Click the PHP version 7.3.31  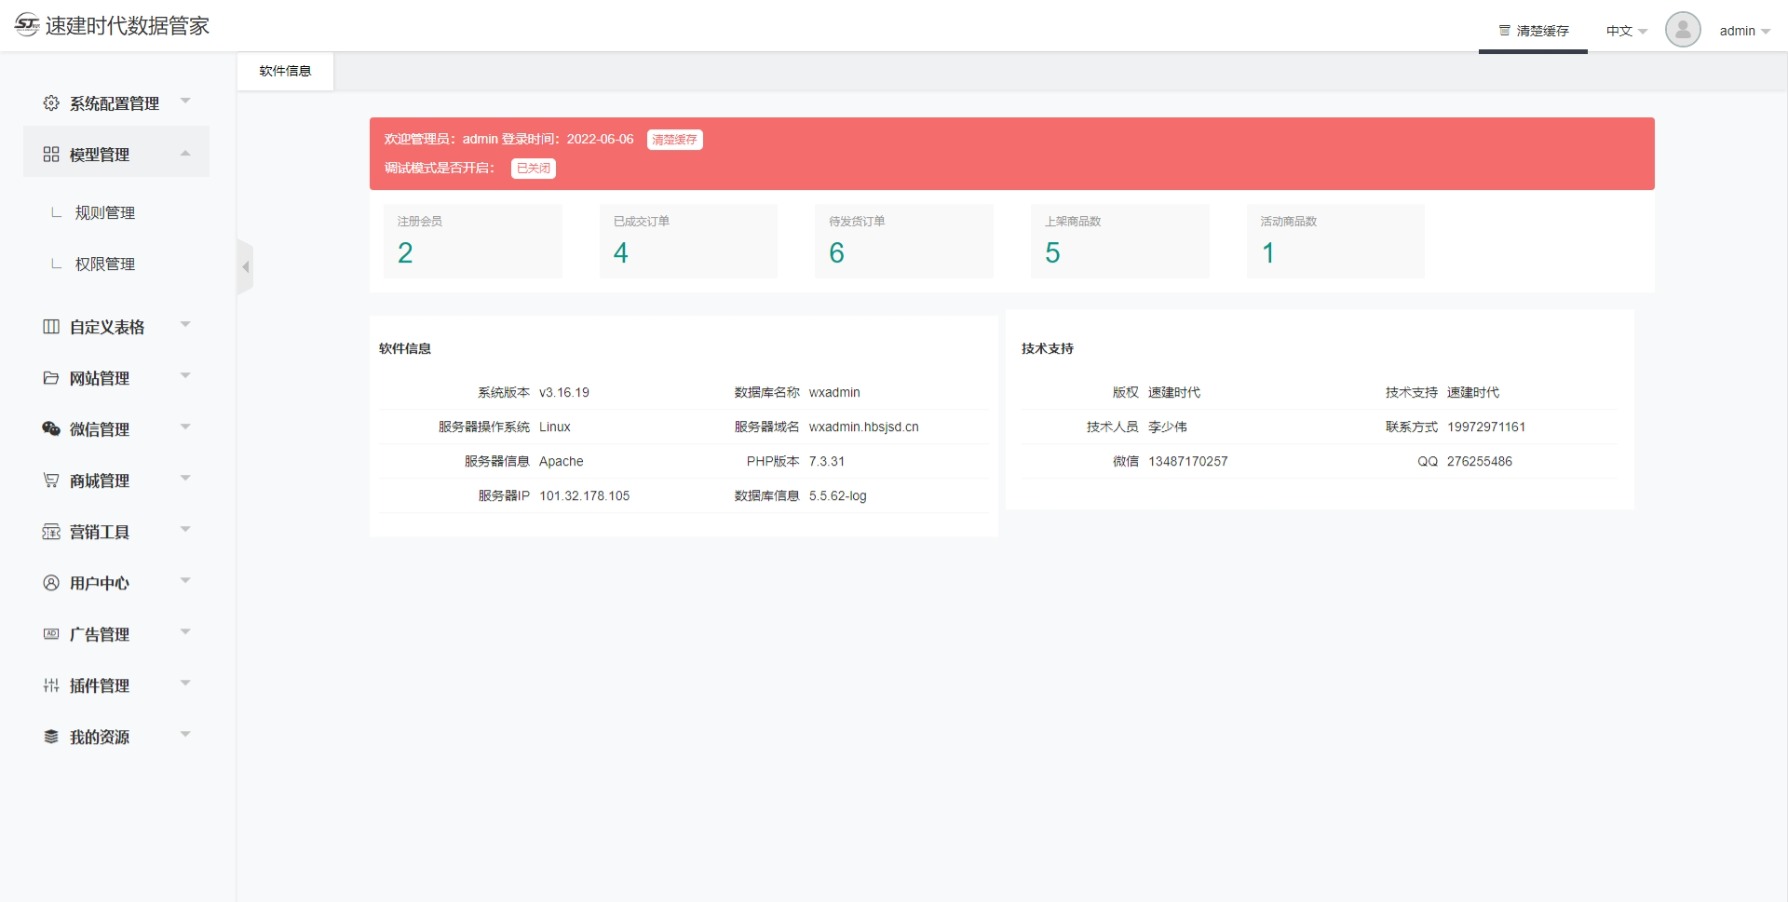[827, 462]
